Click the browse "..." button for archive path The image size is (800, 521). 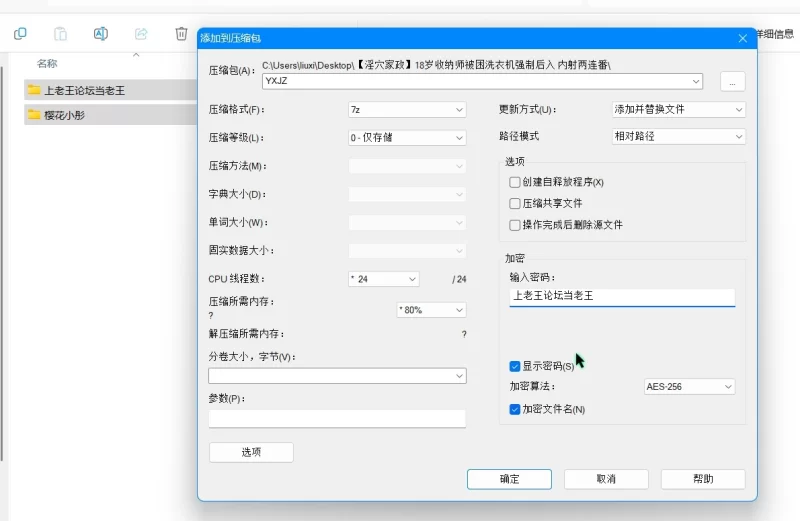[x=732, y=82]
